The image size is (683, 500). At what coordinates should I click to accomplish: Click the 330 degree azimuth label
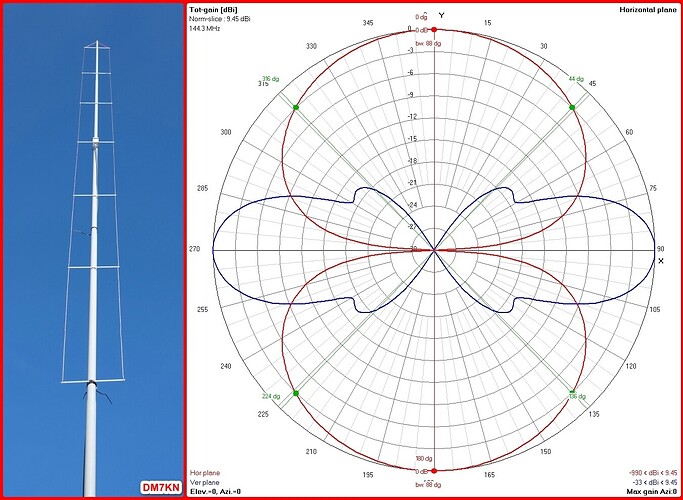[311, 46]
